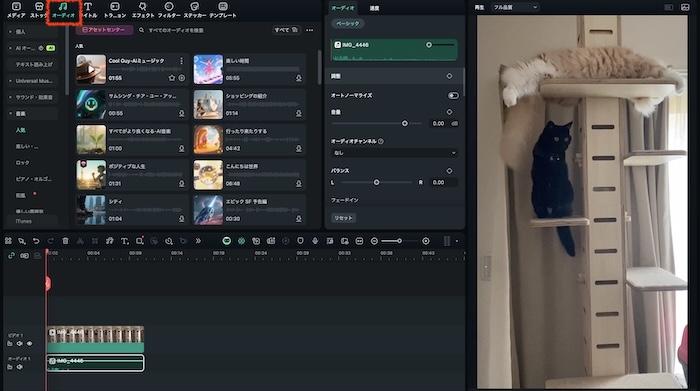Click the audio search field

(203, 30)
